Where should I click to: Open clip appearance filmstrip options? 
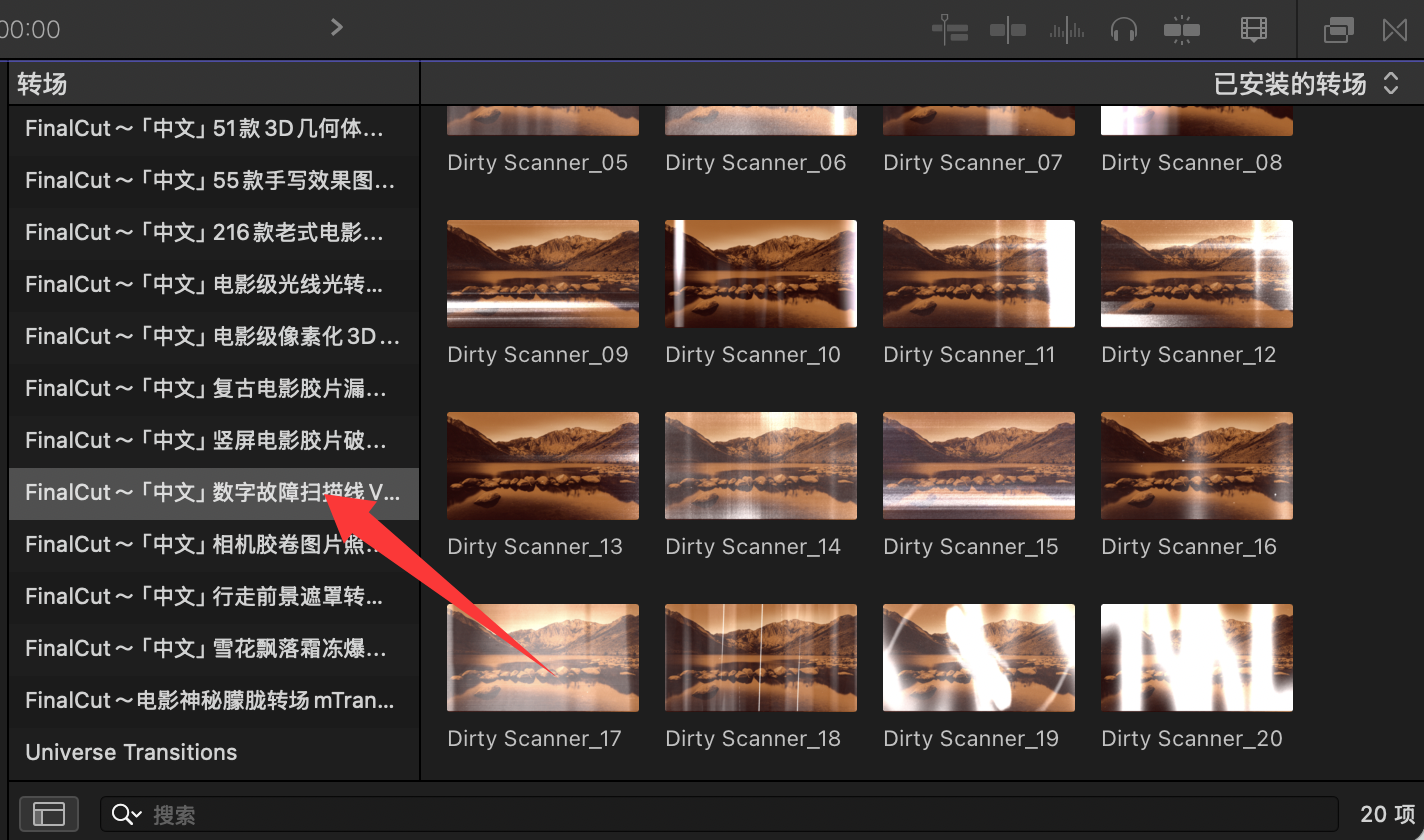[x=1254, y=30]
